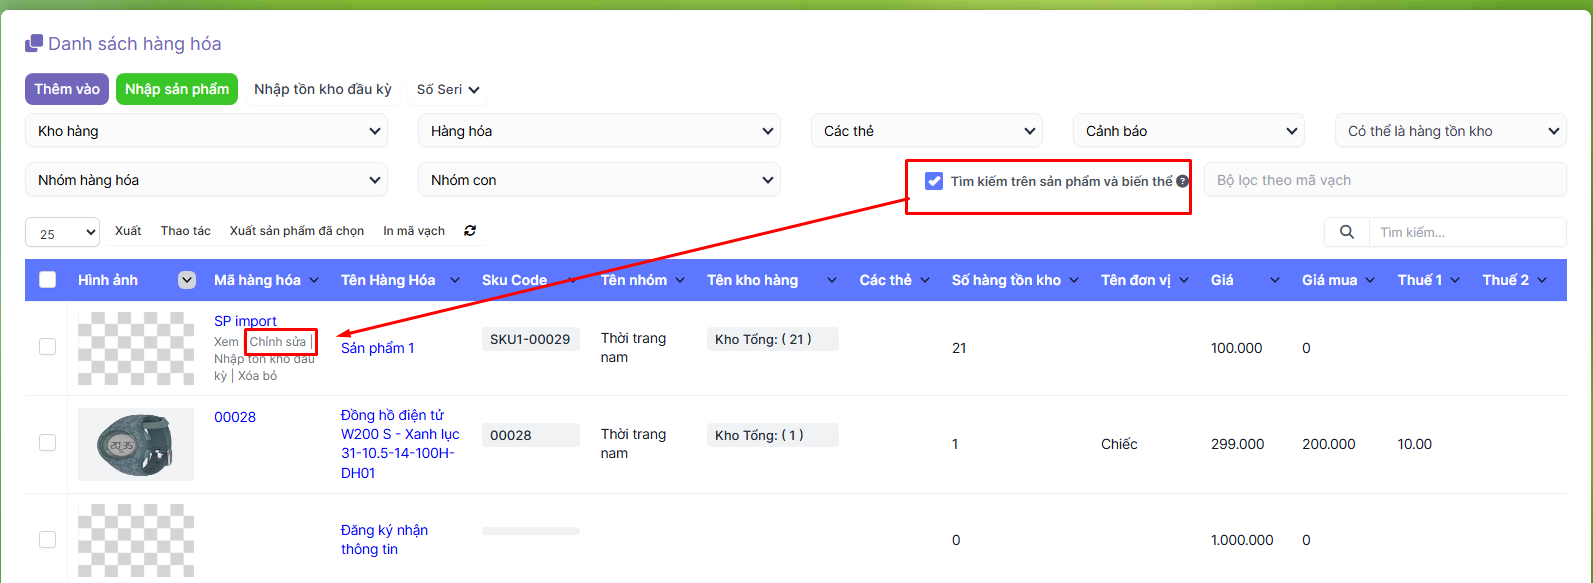
Task: Expand the Nhóm hàng hóa dropdown
Action: [x=206, y=180]
